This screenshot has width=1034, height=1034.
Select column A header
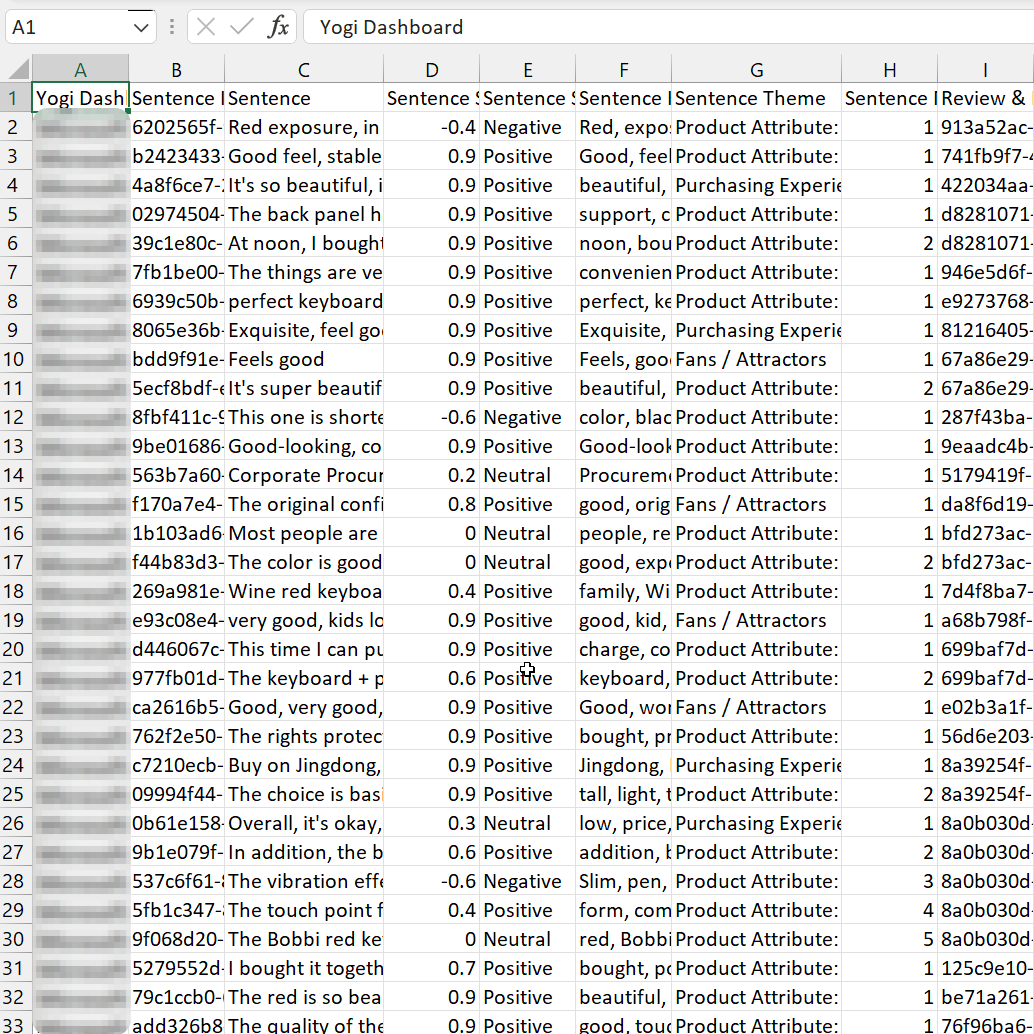[80, 69]
